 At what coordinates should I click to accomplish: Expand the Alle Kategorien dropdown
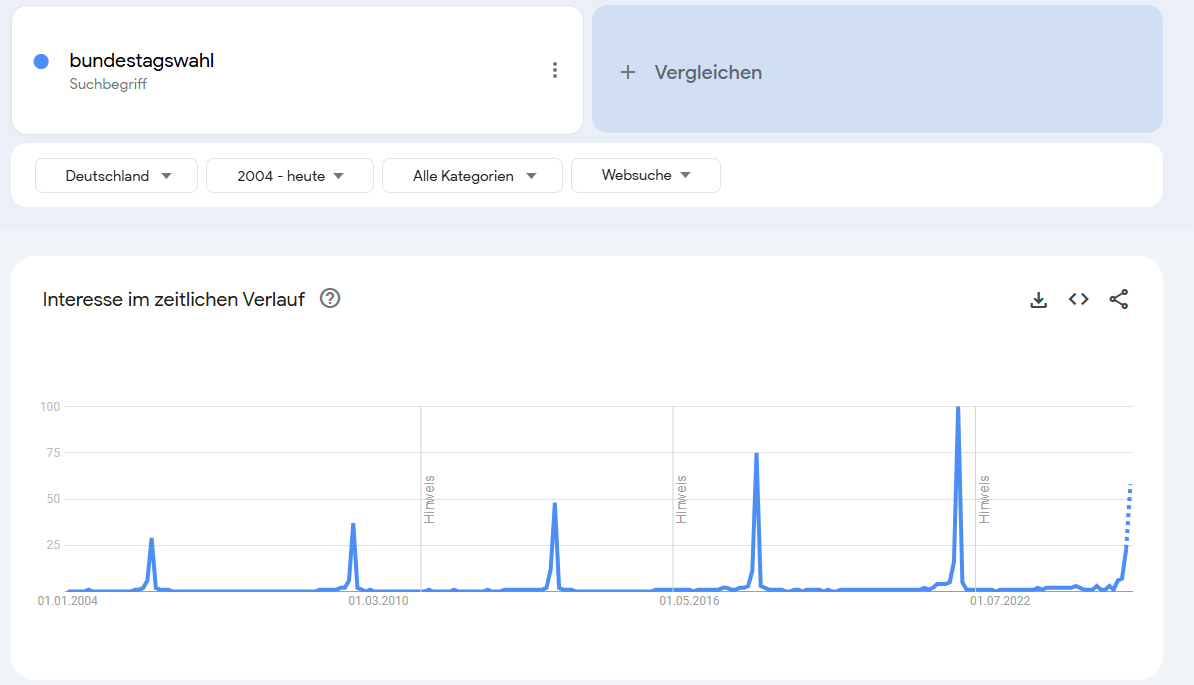[x=472, y=176]
